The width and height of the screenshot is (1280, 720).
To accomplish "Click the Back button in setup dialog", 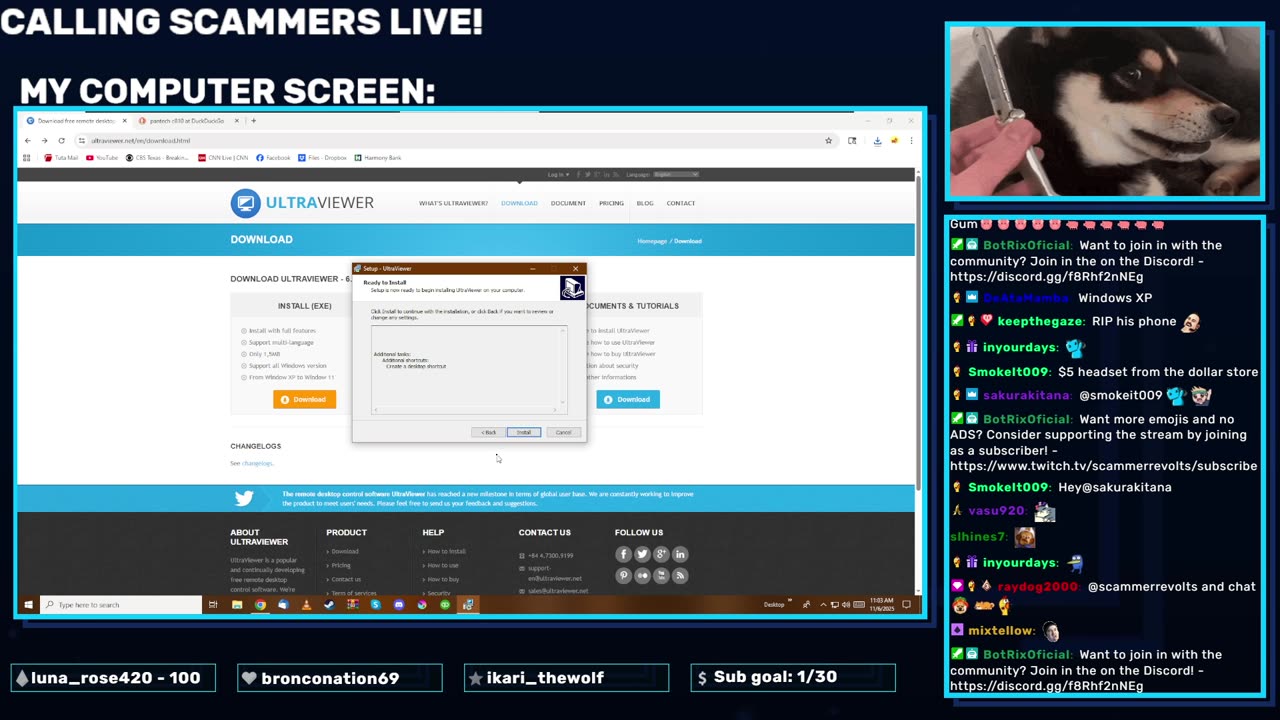I will coord(488,432).
